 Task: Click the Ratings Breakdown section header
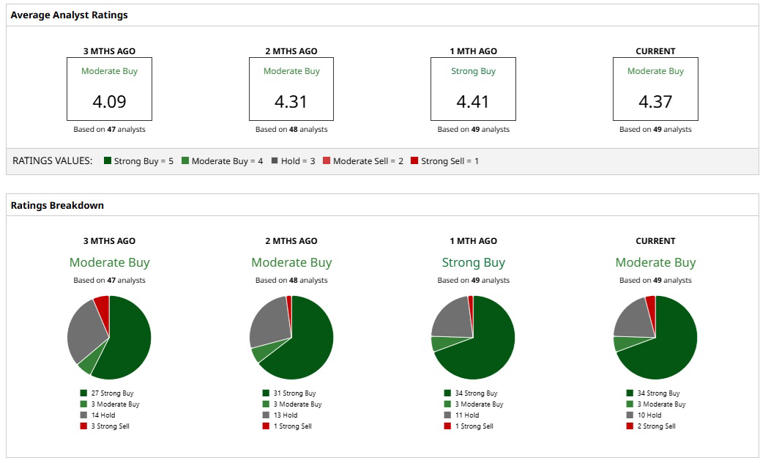57,205
